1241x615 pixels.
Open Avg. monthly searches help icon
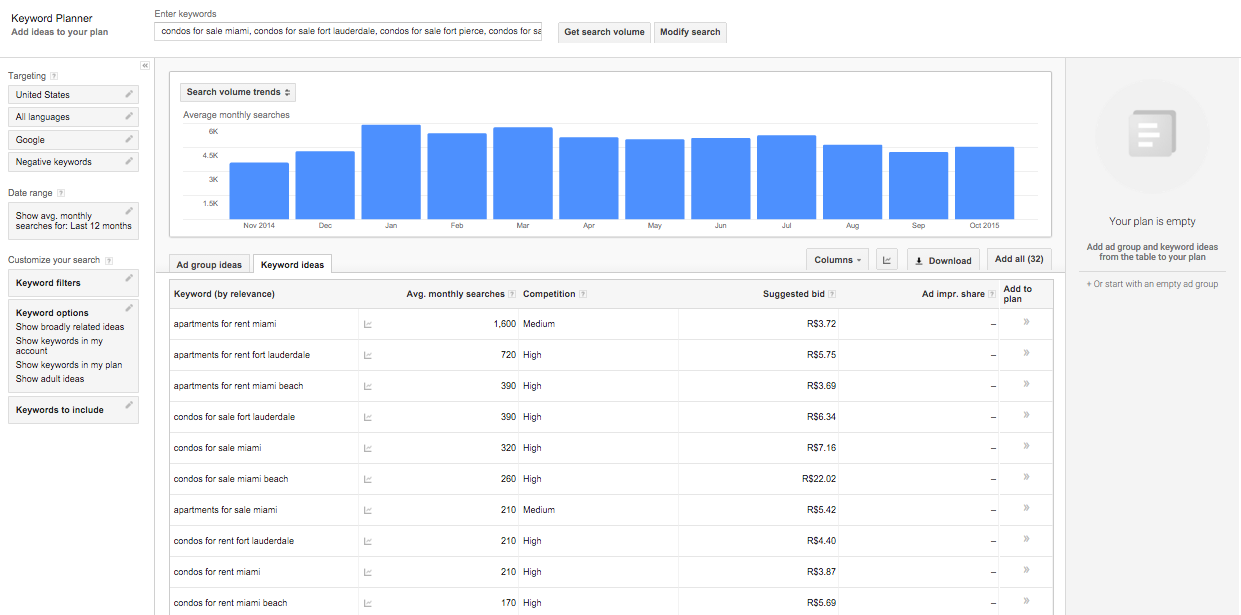click(x=512, y=294)
